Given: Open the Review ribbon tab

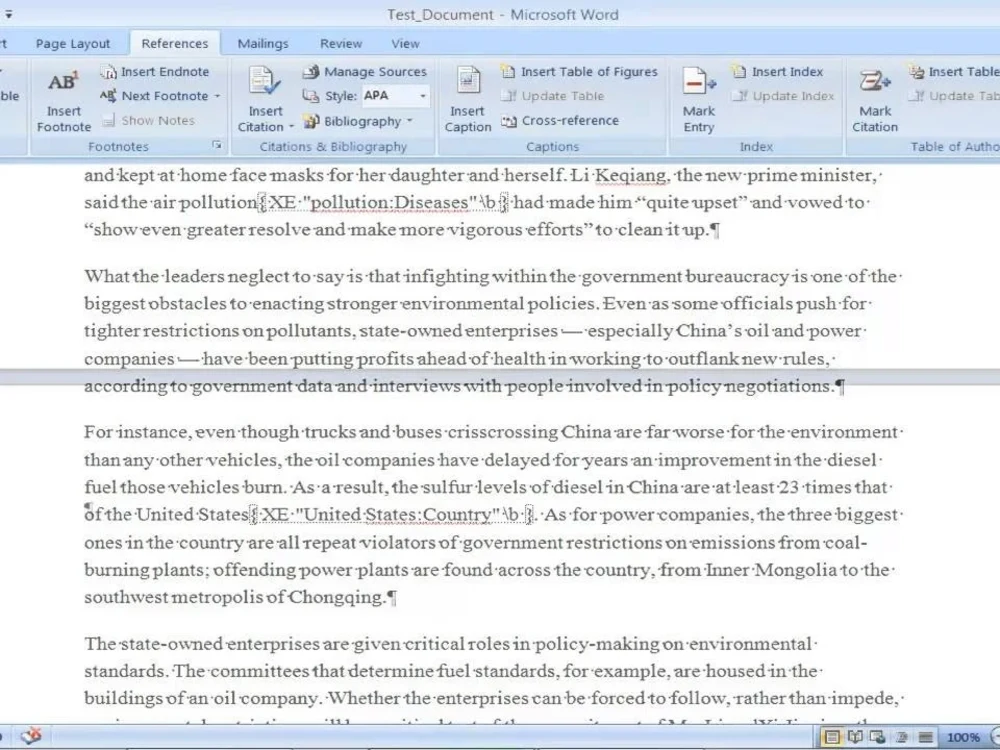Looking at the screenshot, I should pyautogui.click(x=340, y=43).
